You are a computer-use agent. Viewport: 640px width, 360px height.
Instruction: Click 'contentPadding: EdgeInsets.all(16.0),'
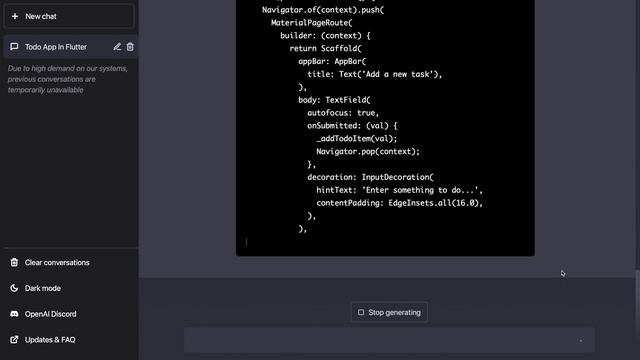(400, 203)
